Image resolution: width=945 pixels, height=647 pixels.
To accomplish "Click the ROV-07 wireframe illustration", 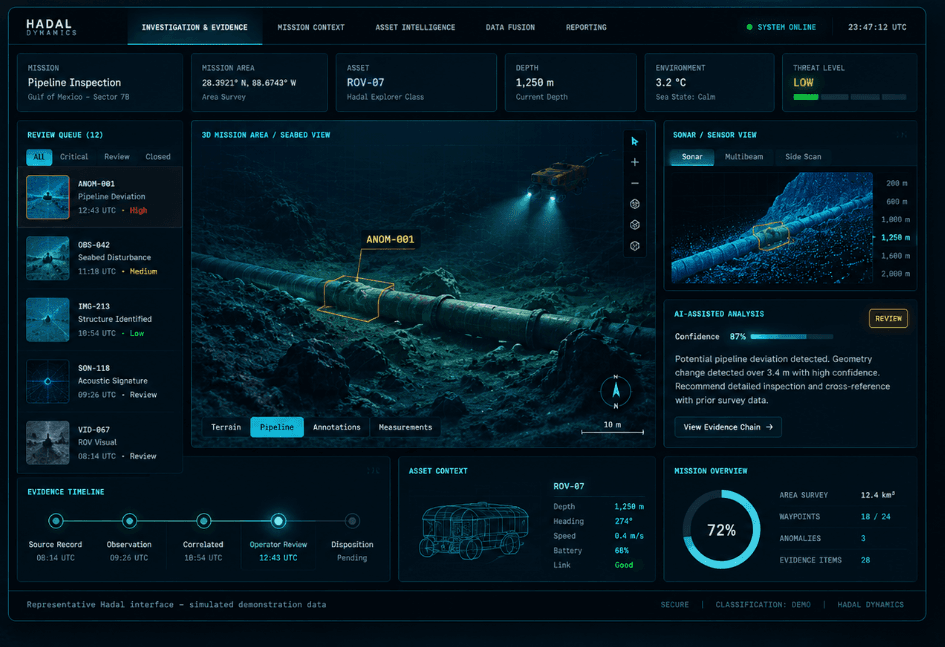I will (474, 530).
